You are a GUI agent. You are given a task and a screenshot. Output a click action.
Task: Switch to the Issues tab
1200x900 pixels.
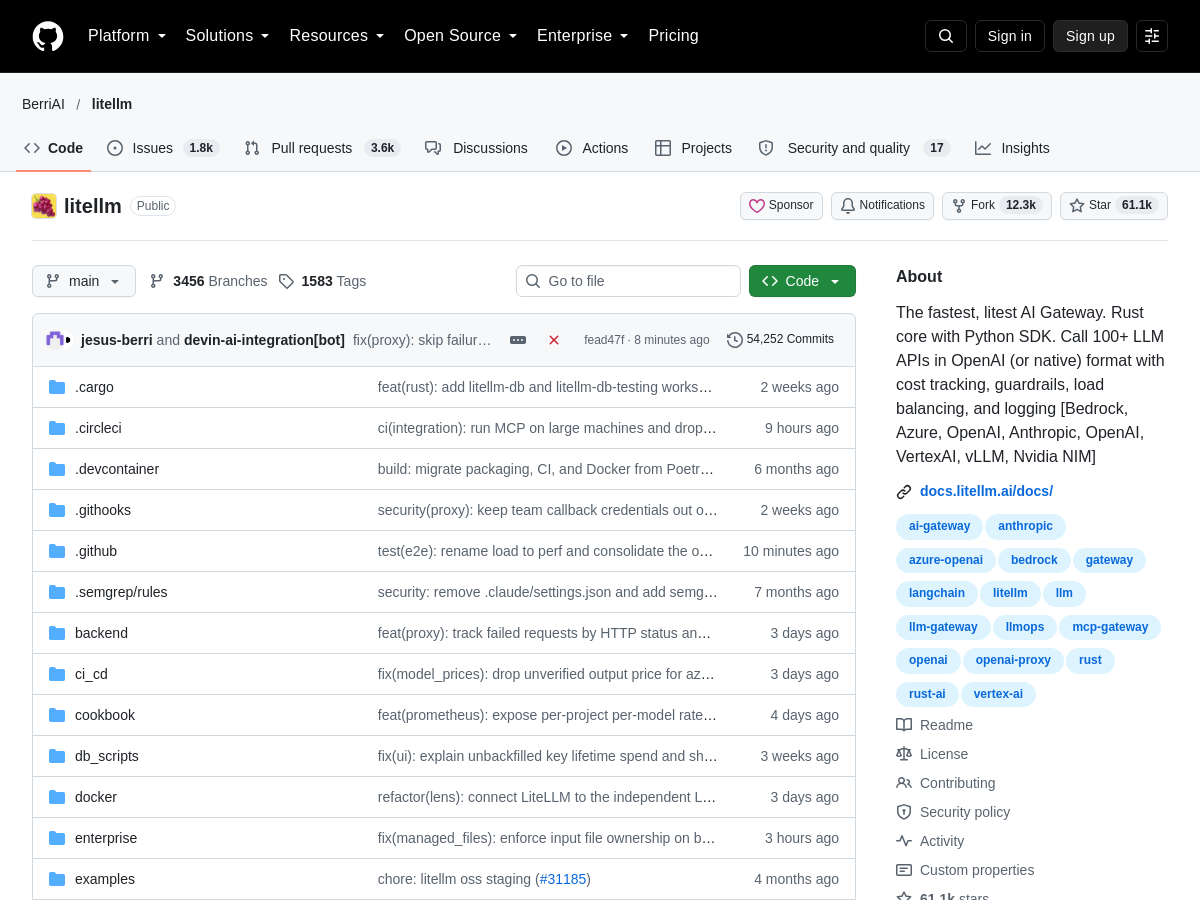pos(163,148)
